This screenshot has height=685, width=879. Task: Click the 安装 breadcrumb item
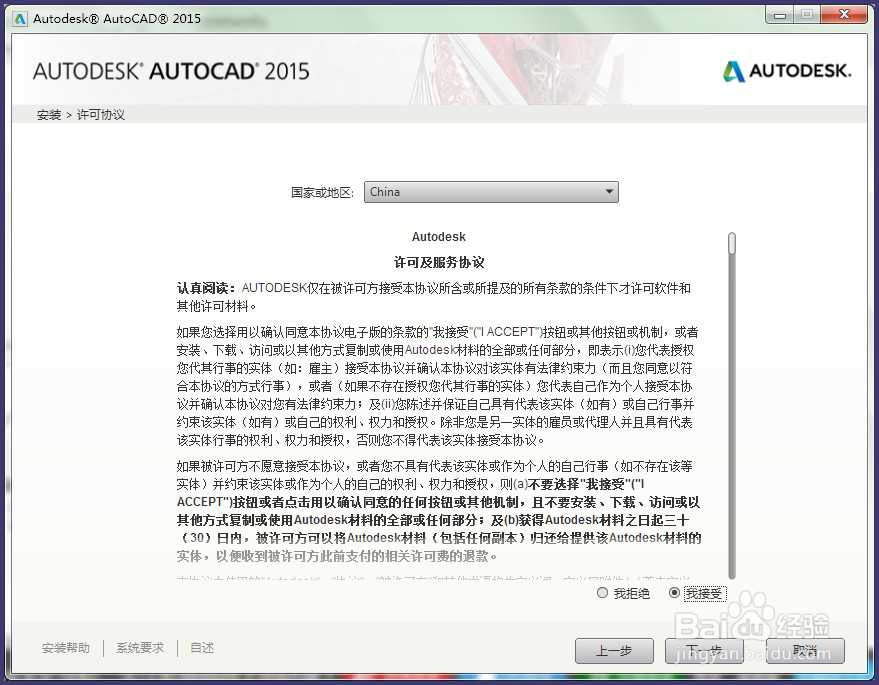48,115
